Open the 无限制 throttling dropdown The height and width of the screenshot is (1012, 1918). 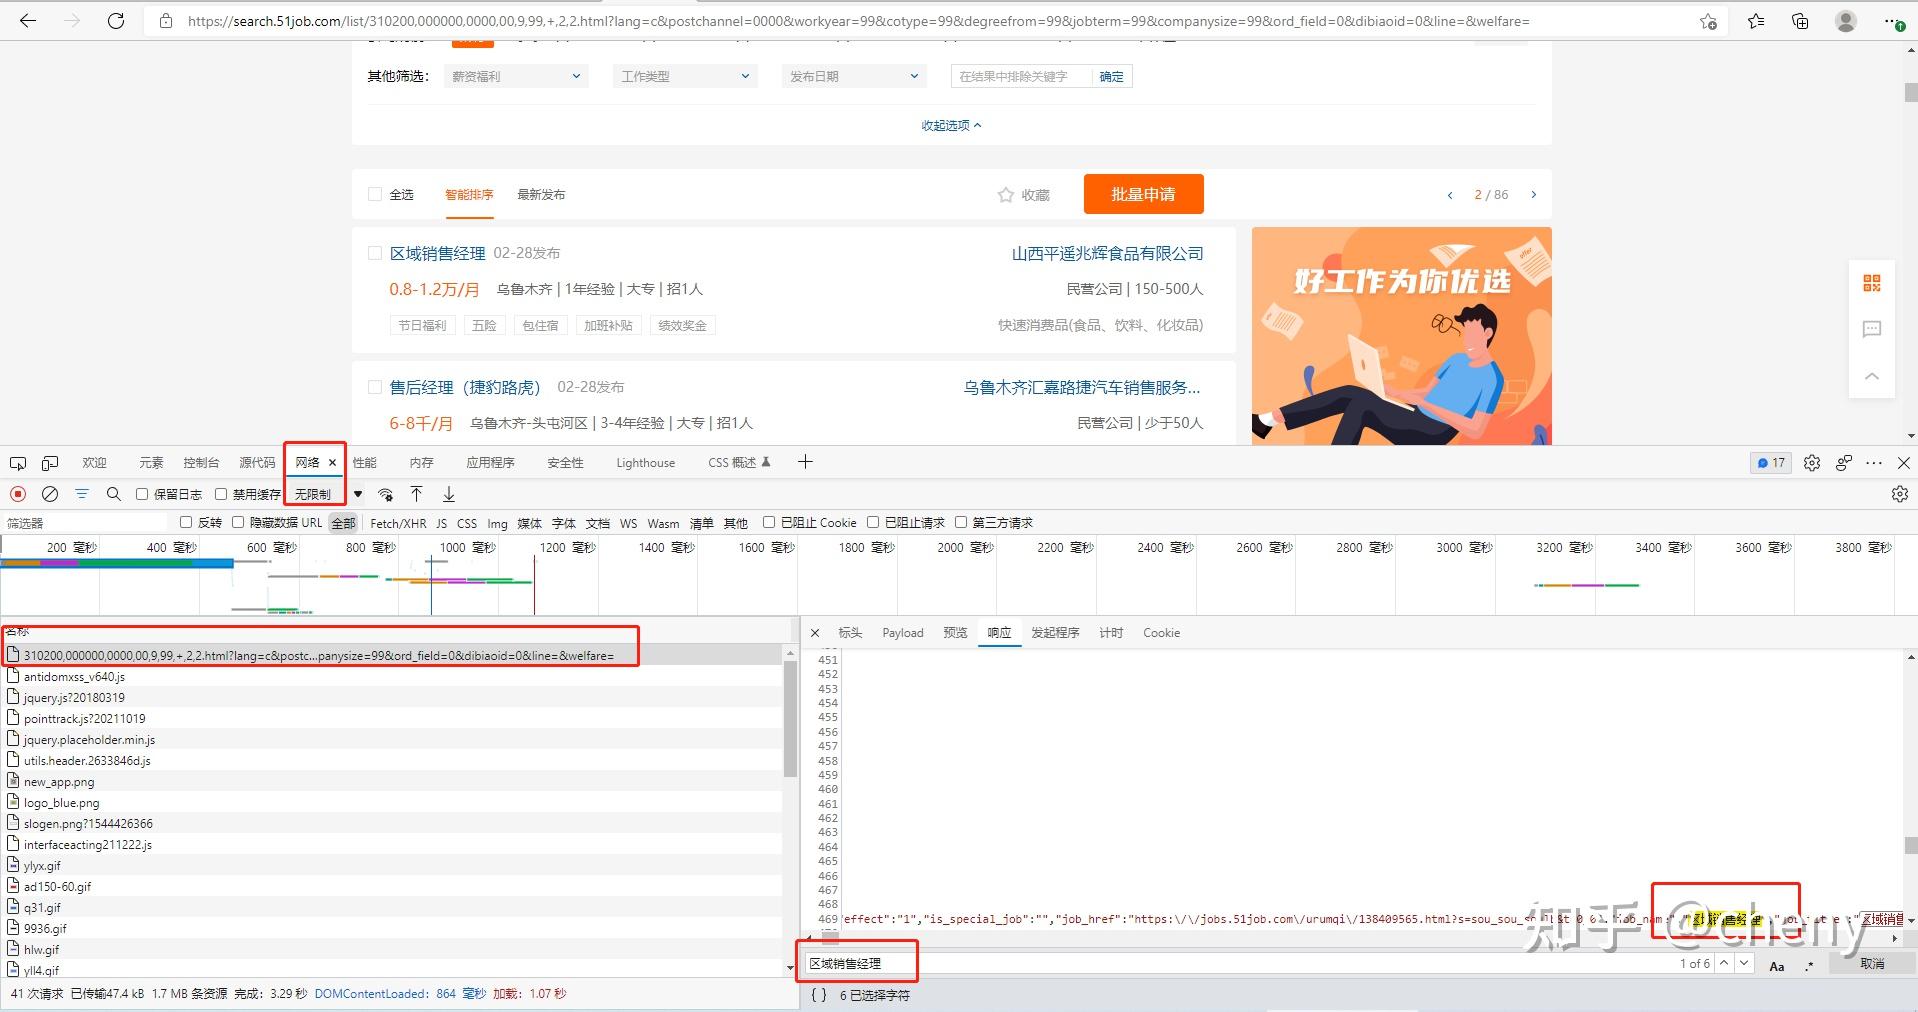pos(313,493)
